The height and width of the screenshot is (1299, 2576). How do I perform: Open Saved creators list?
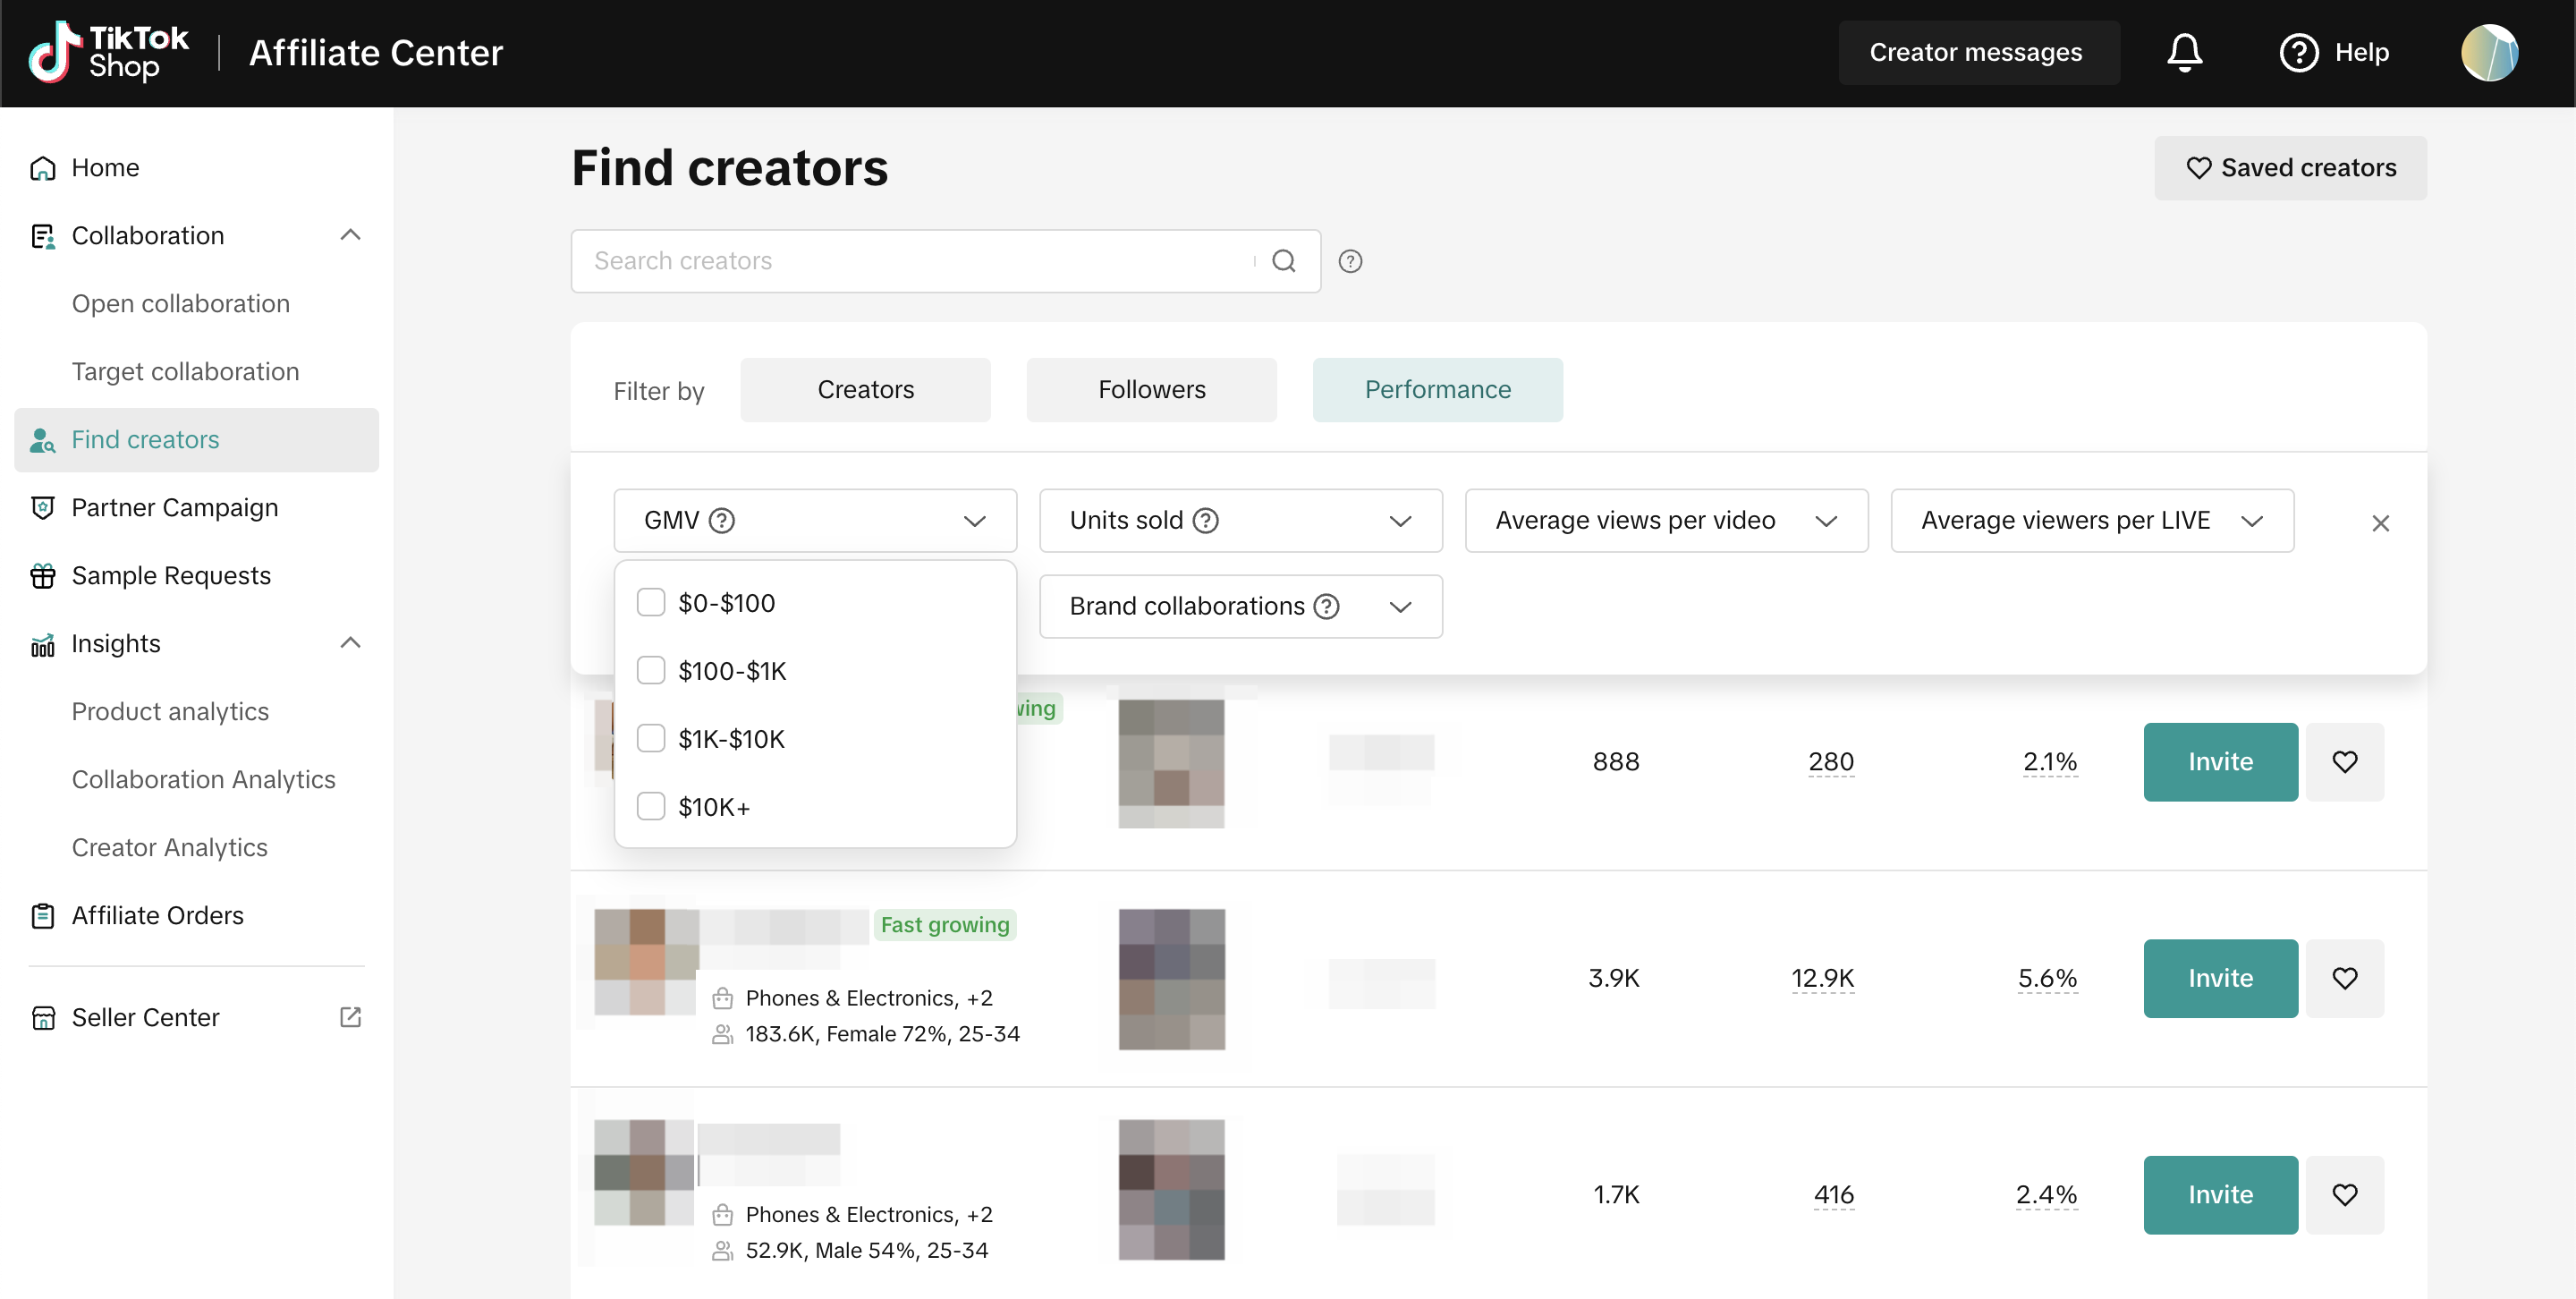pos(2290,168)
